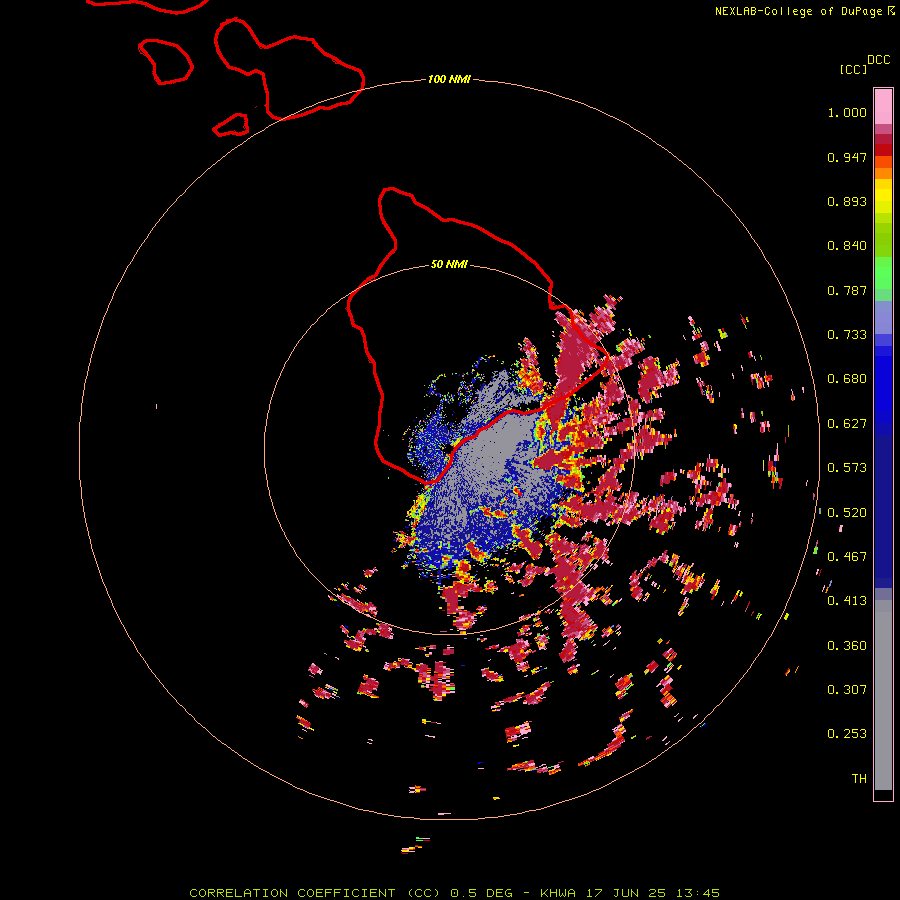
Task: Click the 0.893 value on the color scale
Action: (847, 201)
